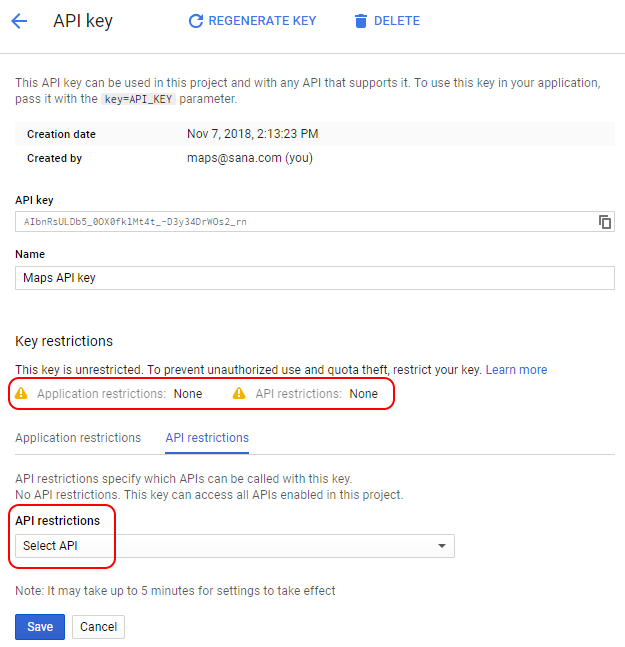Click the Key restrictions section heading
Viewport: 625px width, 647px height.
(x=64, y=341)
